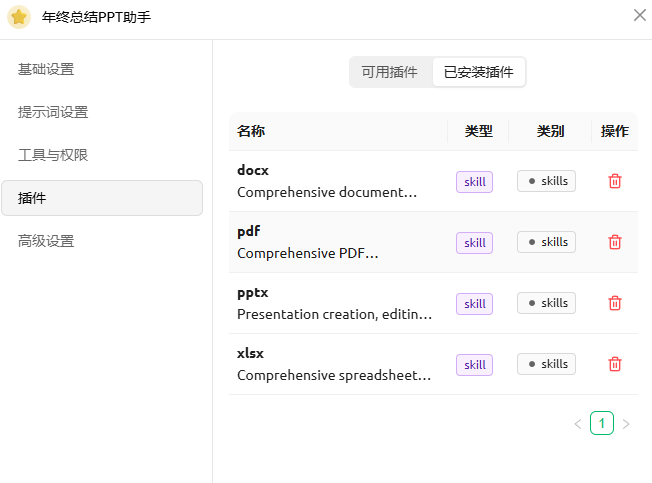The width and height of the screenshot is (652, 483).
Task: Go to previous page arrow in pagination
Action: (x=577, y=424)
